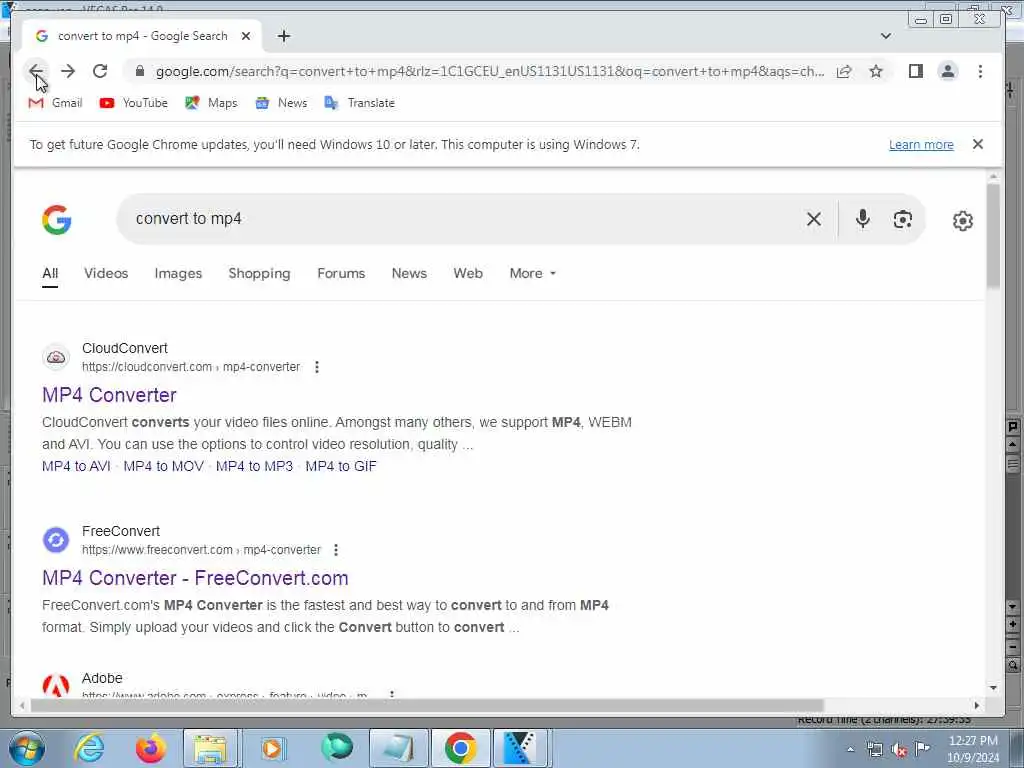Open Windows Explorer folder on taskbar
This screenshot has height=768, width=1024.
click(210, 748)
